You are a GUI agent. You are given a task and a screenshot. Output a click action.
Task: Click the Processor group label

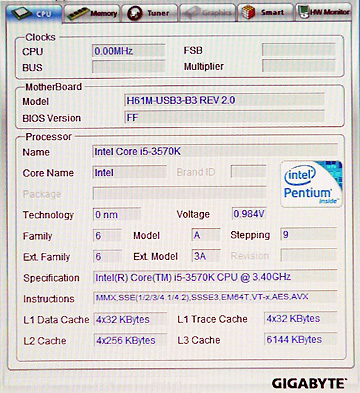click(49, 137)
